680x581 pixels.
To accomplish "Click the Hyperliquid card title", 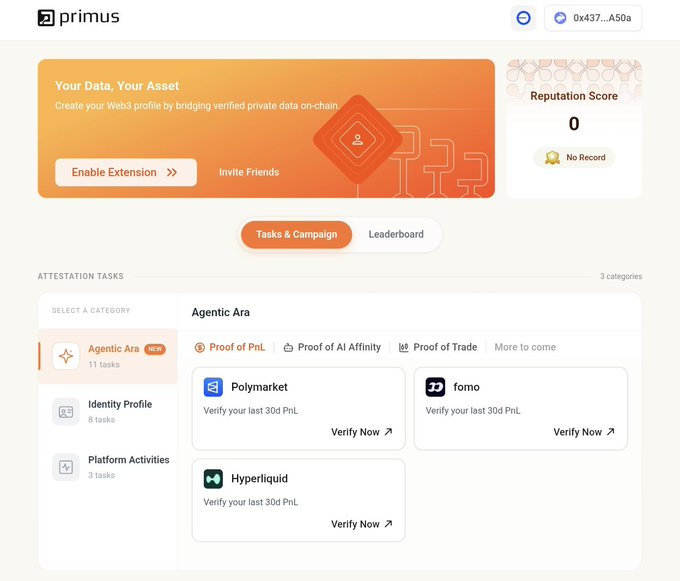I will [259, 479].
